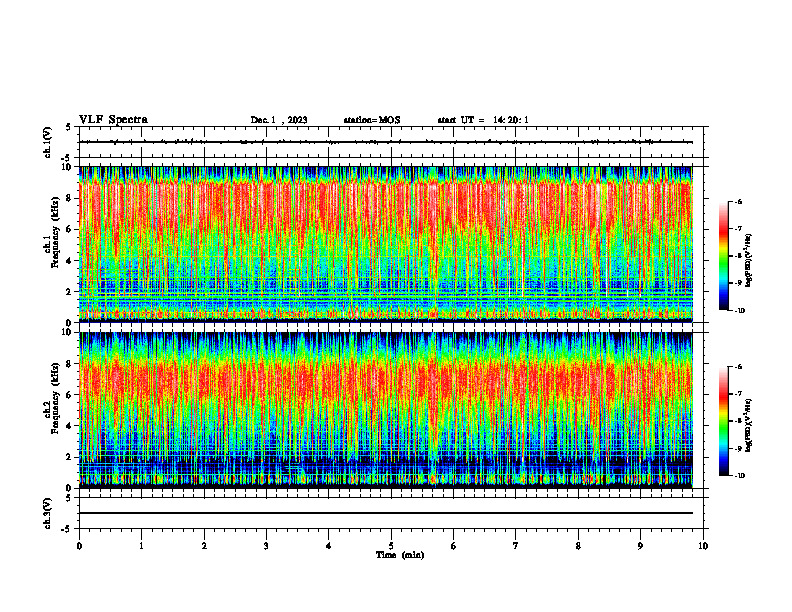Viewport: 792px width, 612px height.
Task: Click the time axis tick label "2"
Action: coord(204,546)
